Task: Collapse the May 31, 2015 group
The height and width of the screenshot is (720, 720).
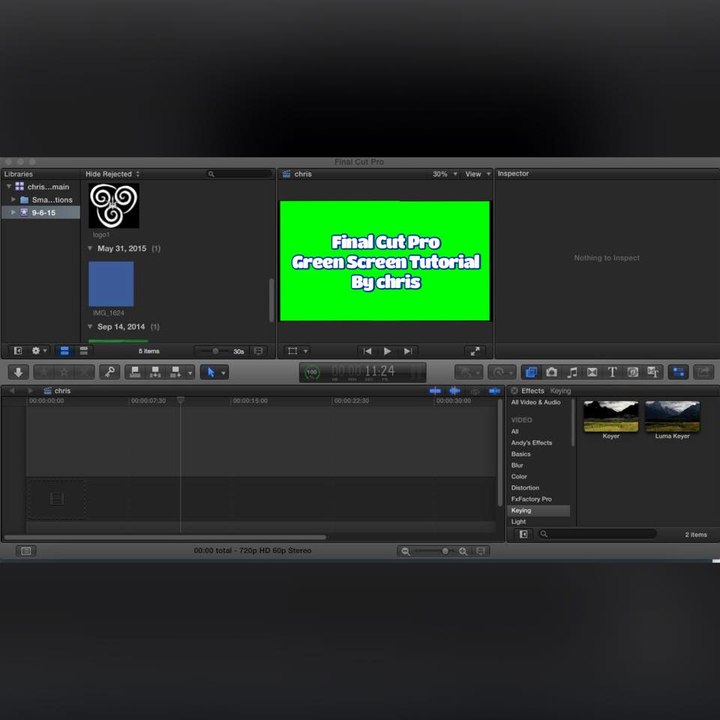Action: [x=90, y=248]
